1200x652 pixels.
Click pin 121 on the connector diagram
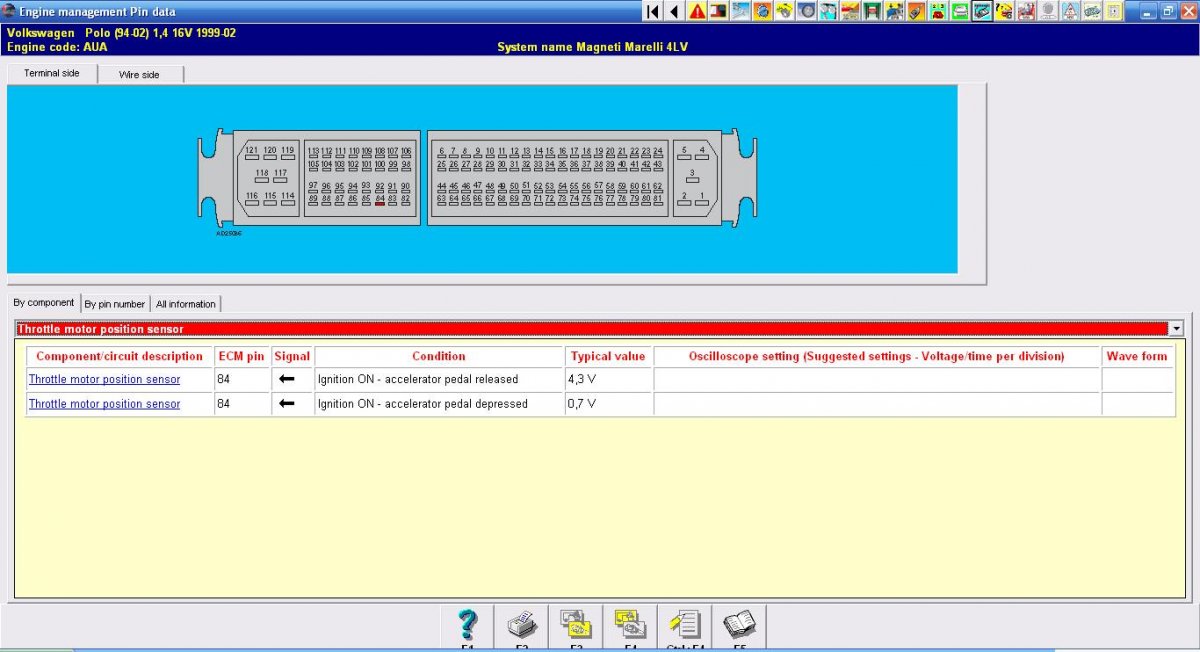tap(252, 152)
